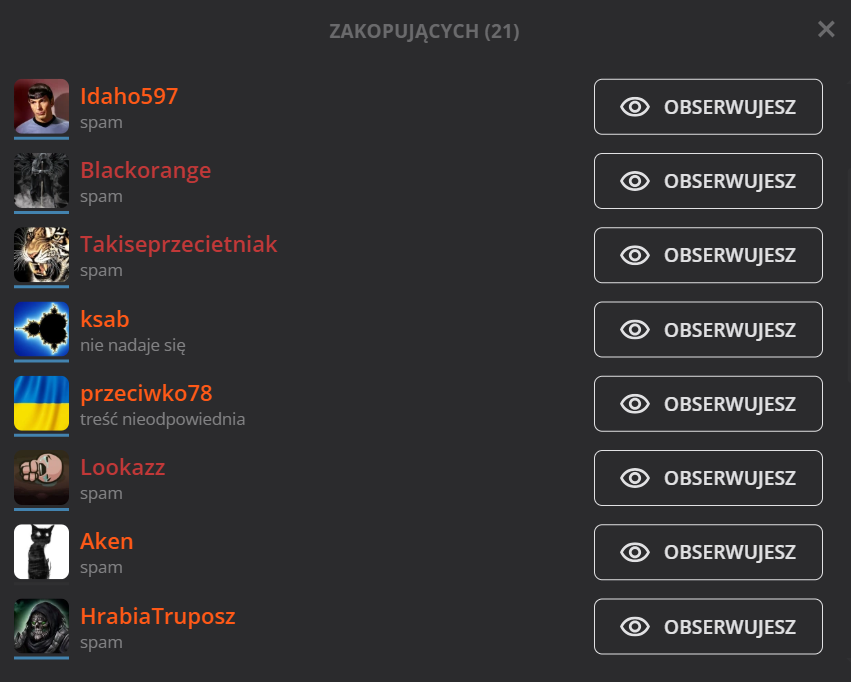Open HrabiaTruposz's skull avatar

(x=41, y=626)
